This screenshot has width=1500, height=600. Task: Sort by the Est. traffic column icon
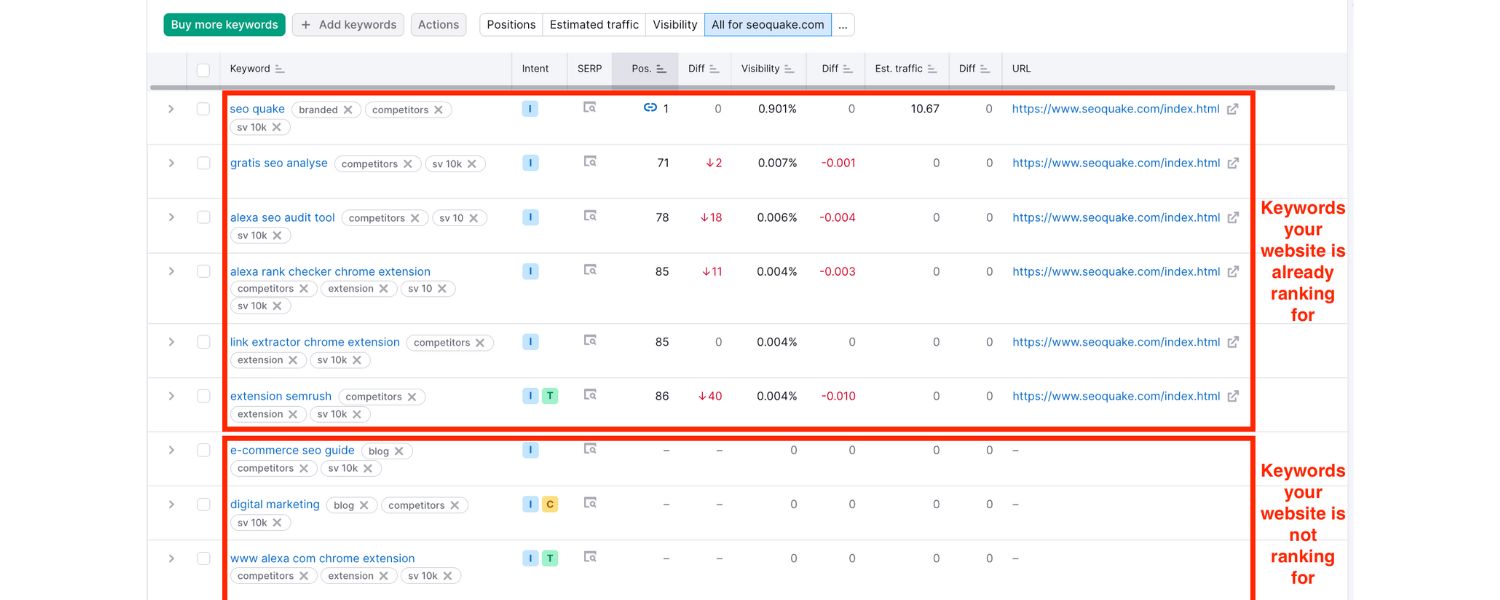(932, 69)
